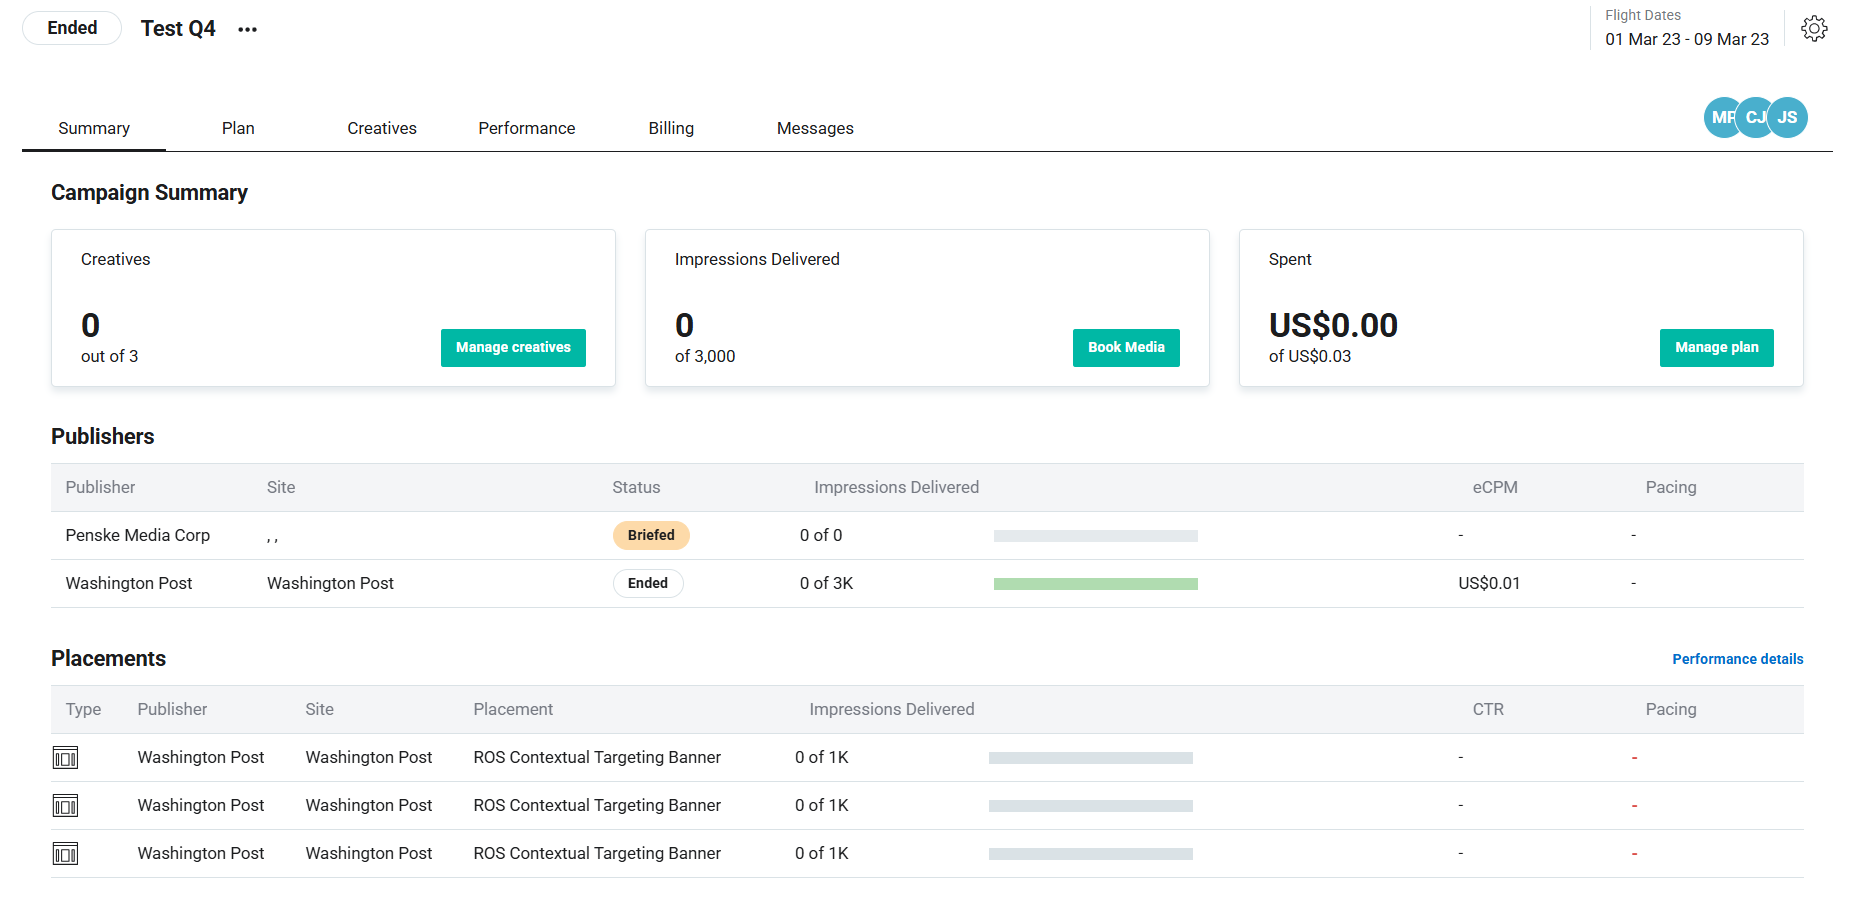
Task: Click the Manage plan button
Action: pos(1716,347)
